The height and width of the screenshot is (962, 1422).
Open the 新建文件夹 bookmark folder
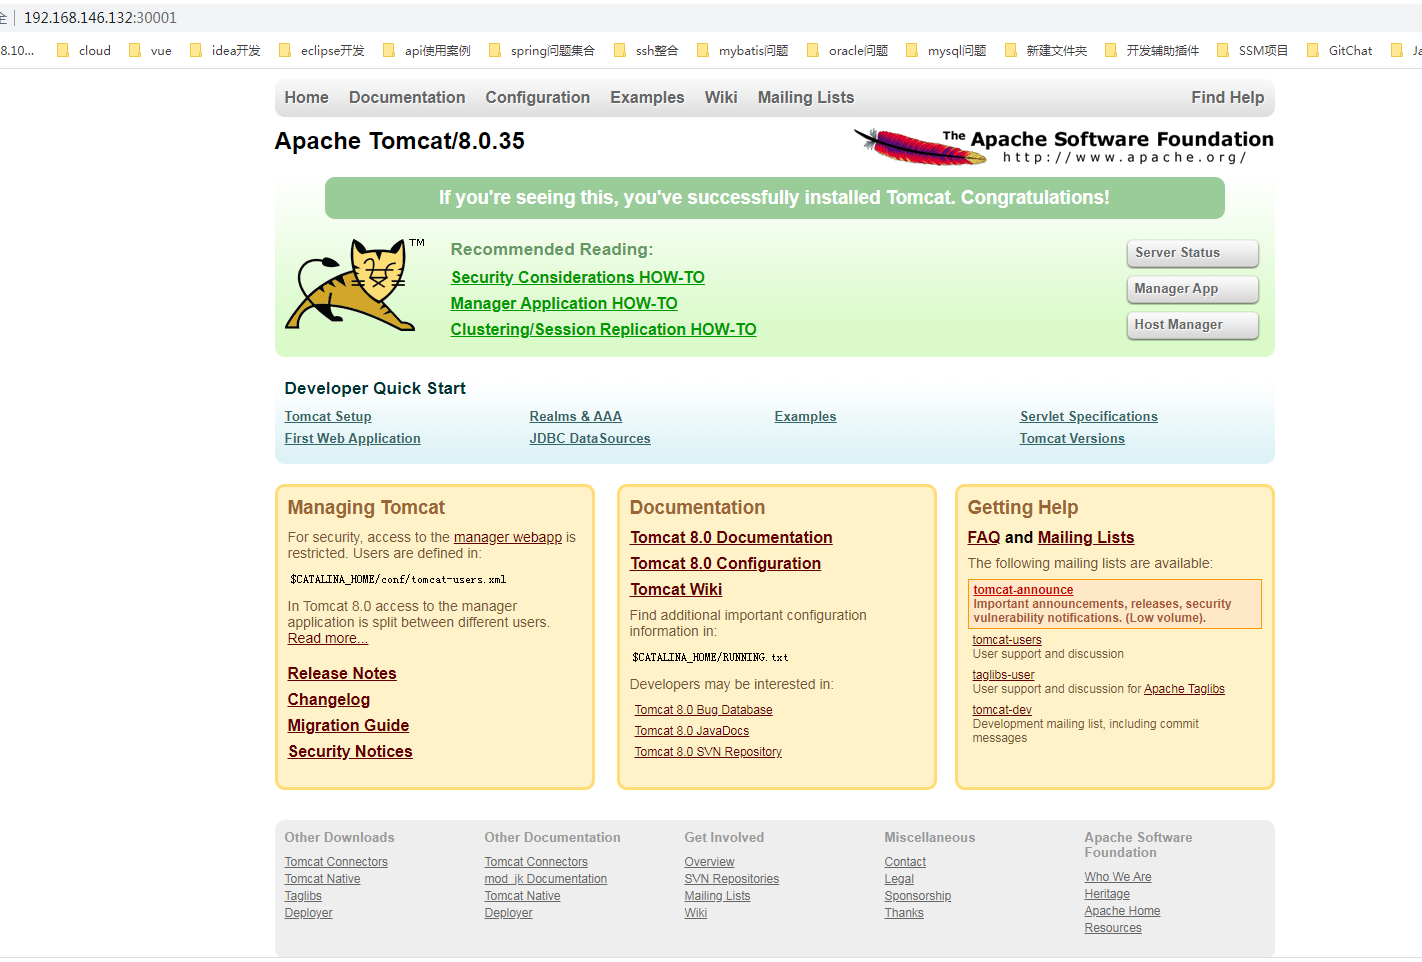[1046, 50]
